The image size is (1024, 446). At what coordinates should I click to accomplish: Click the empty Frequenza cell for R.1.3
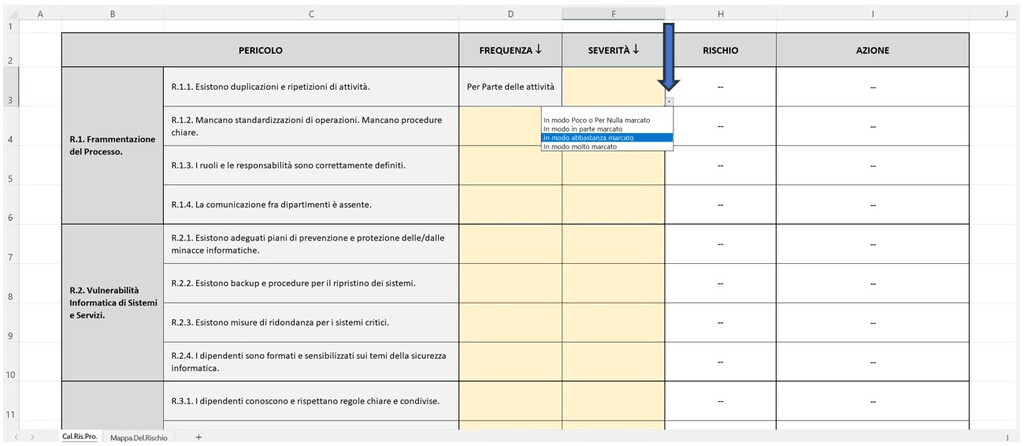510,165
